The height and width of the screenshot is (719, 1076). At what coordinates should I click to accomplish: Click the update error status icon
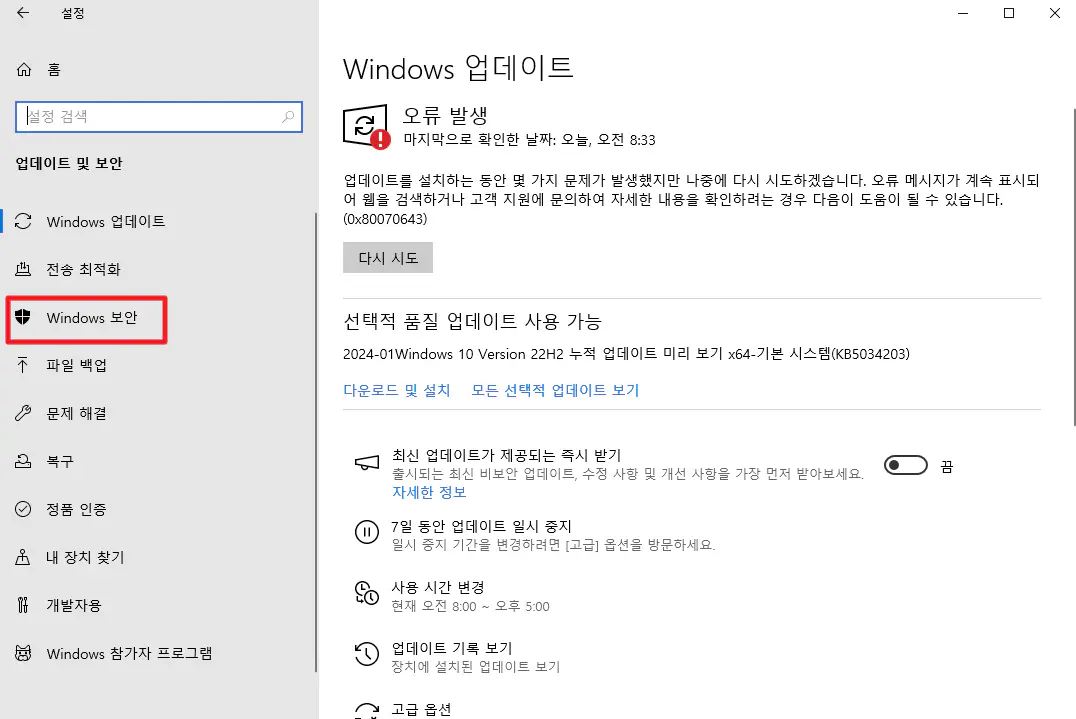tap(366, 126)
